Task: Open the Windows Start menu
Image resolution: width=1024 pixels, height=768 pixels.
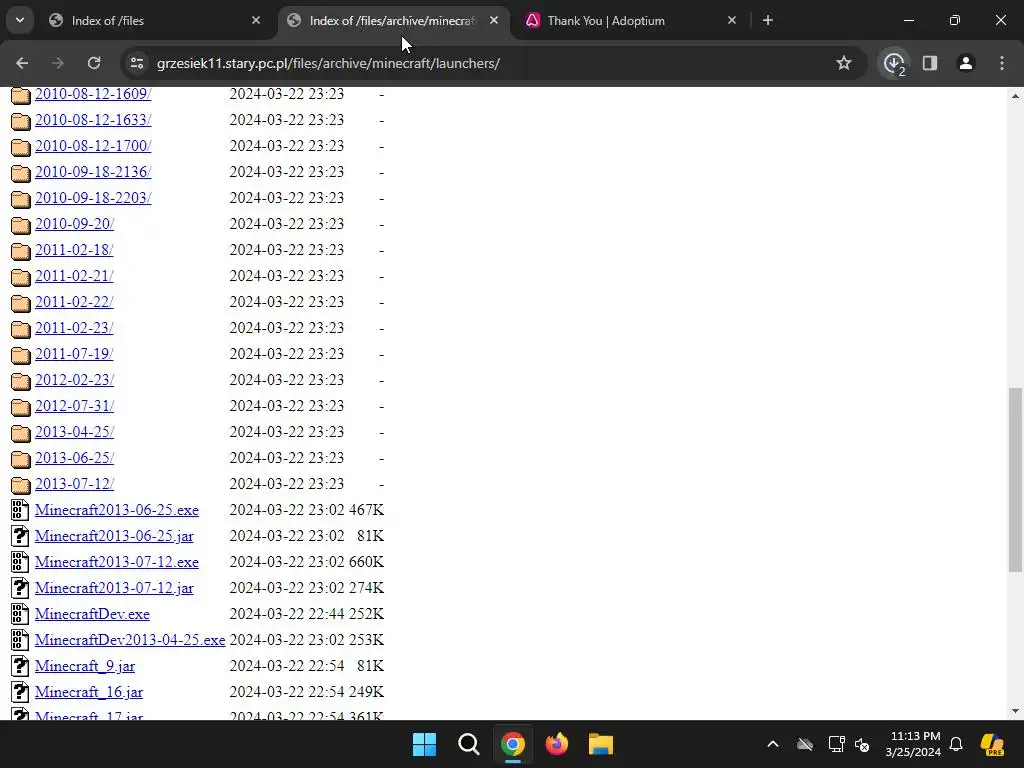Action: click(424, 744)
